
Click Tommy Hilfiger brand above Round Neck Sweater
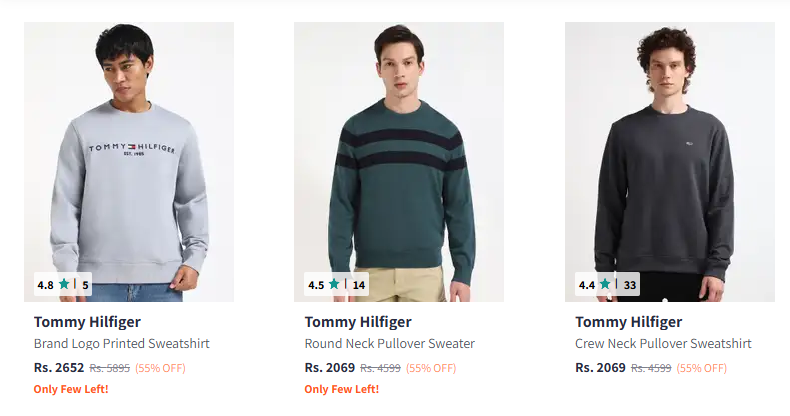(x=357, y=322)
